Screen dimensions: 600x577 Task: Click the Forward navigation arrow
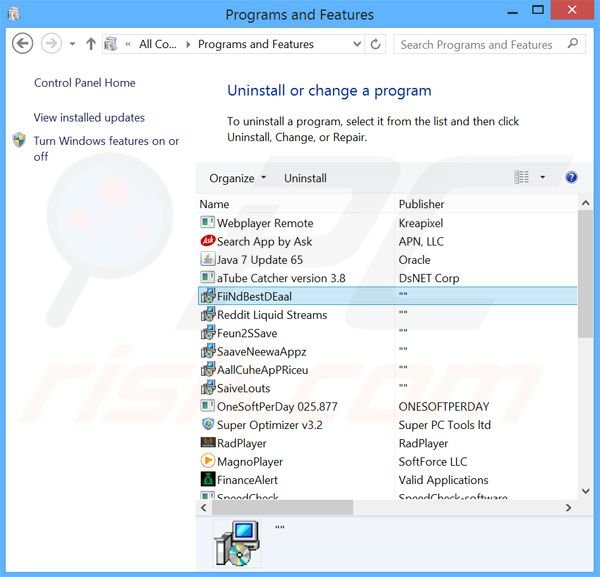51,44
